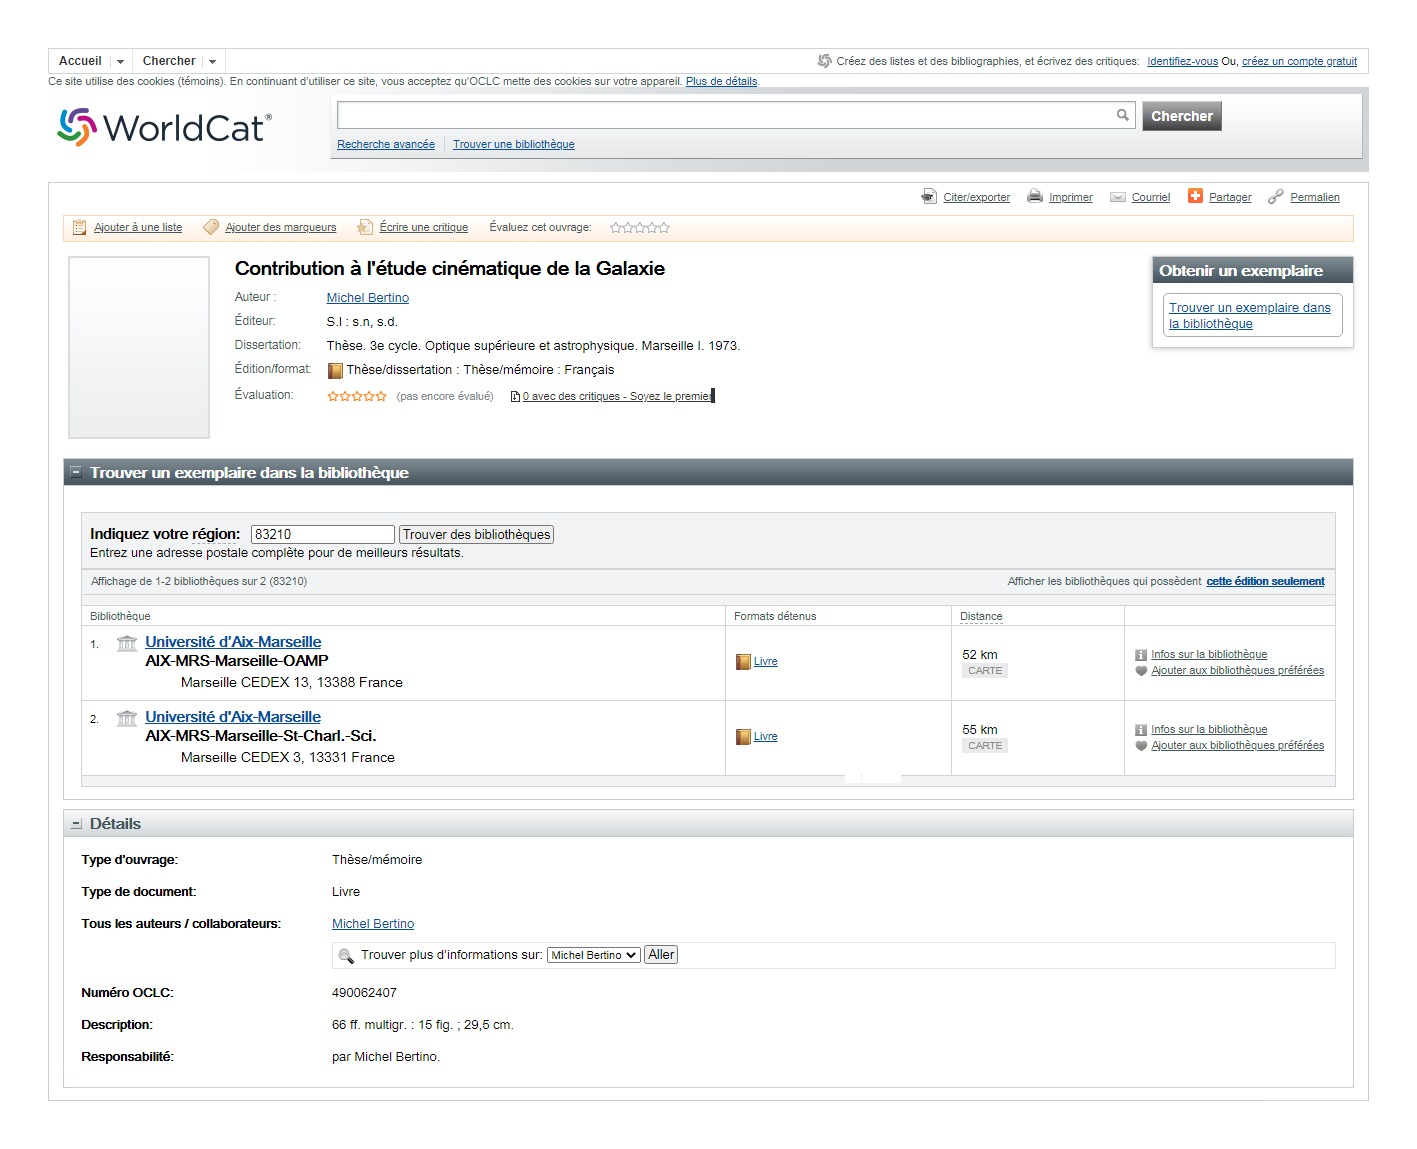Click the address Marseille CEDEX 13, 13388 France

[292, 683]
